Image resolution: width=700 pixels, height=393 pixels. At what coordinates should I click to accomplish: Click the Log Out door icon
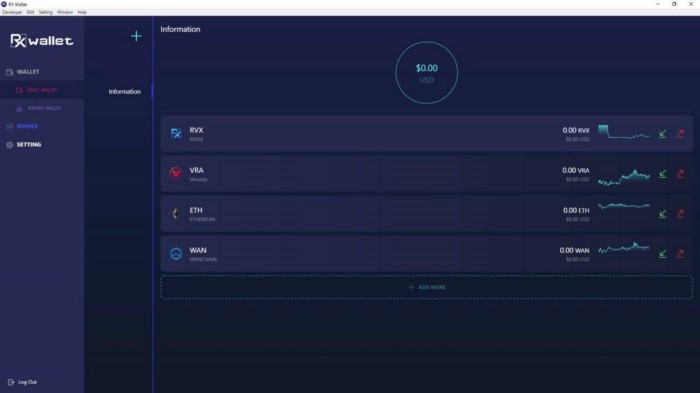[11, 382]
